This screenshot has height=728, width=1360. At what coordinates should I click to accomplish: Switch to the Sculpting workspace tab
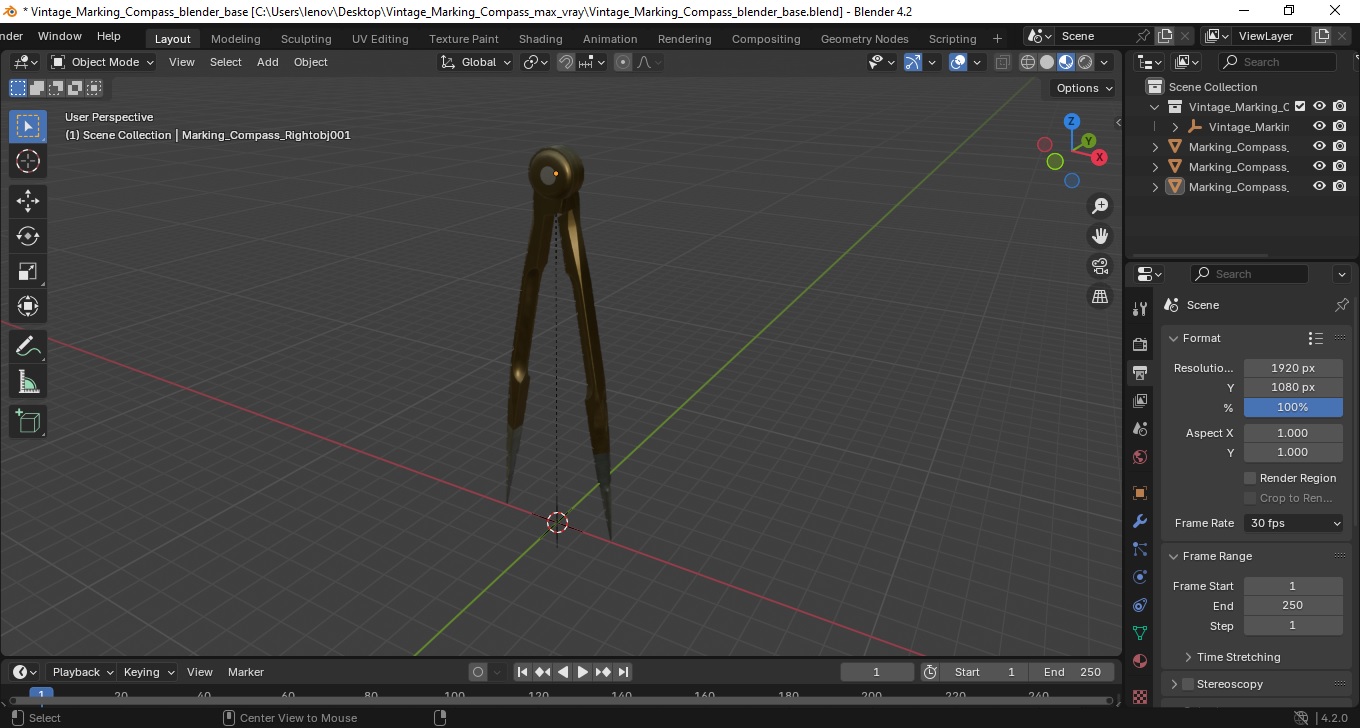click(x=306, y=39)
